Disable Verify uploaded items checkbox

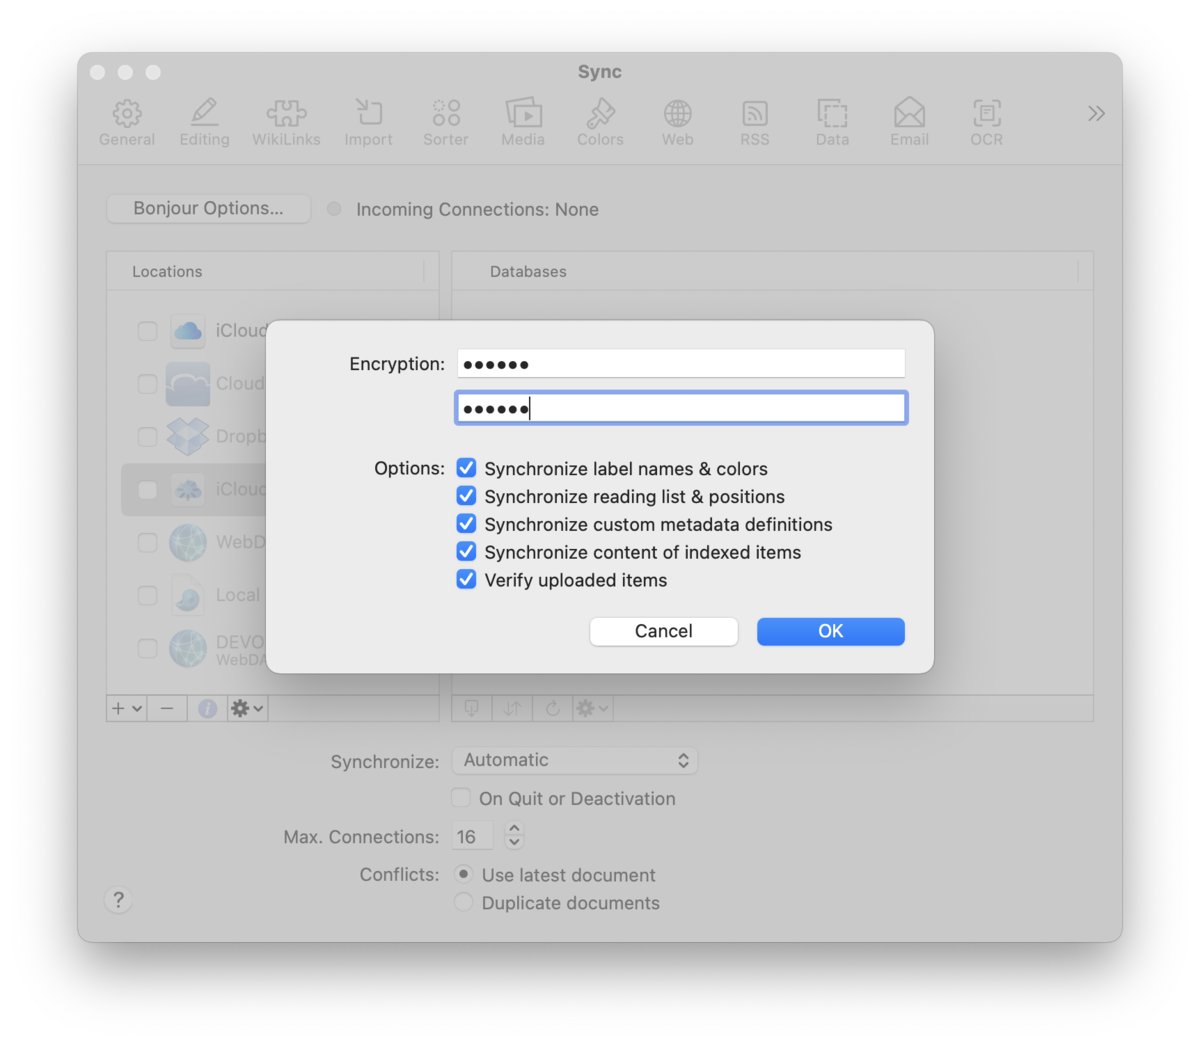click(466, 580)
